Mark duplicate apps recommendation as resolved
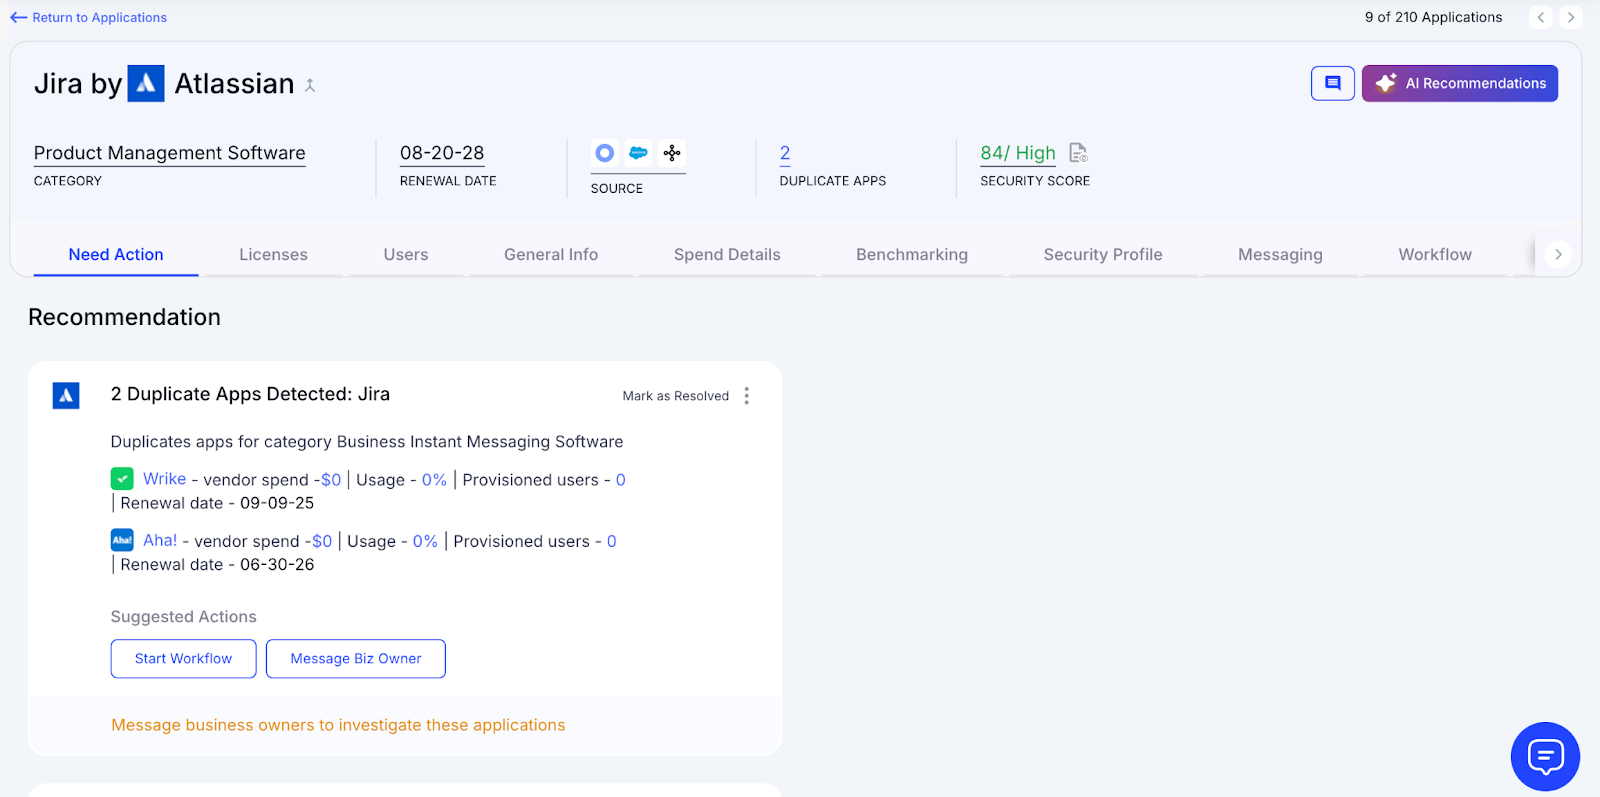 676,396
